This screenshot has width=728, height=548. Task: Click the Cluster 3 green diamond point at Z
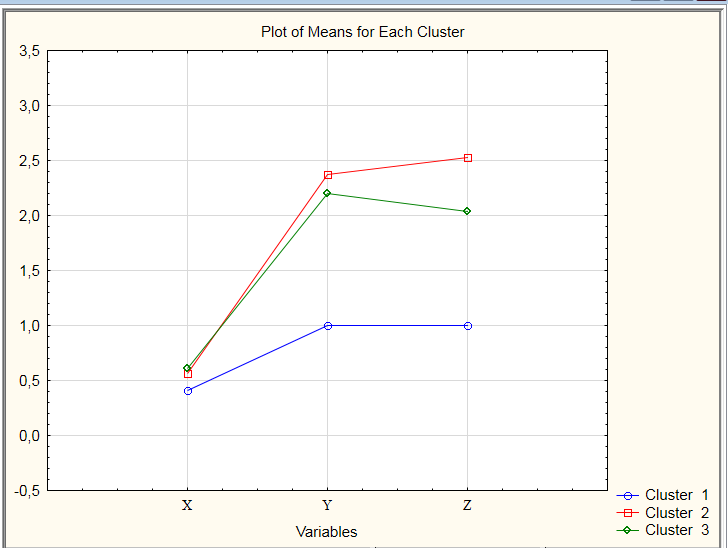pos(467,211)
